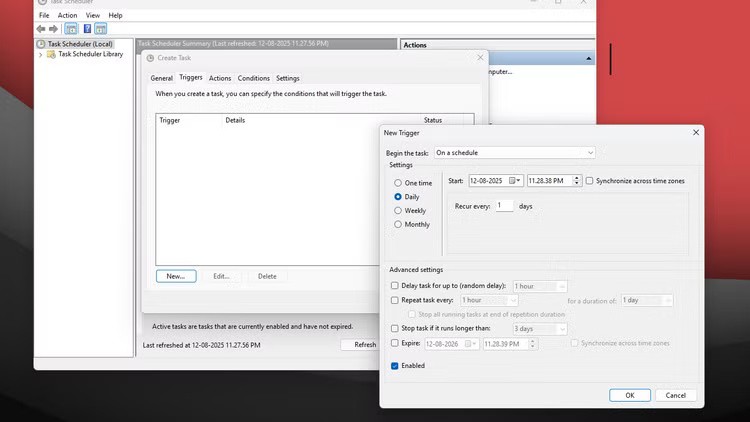This screenshot has width=750, height=422.
Task: Select the One time schedule option
Action: tap(398, 183)
